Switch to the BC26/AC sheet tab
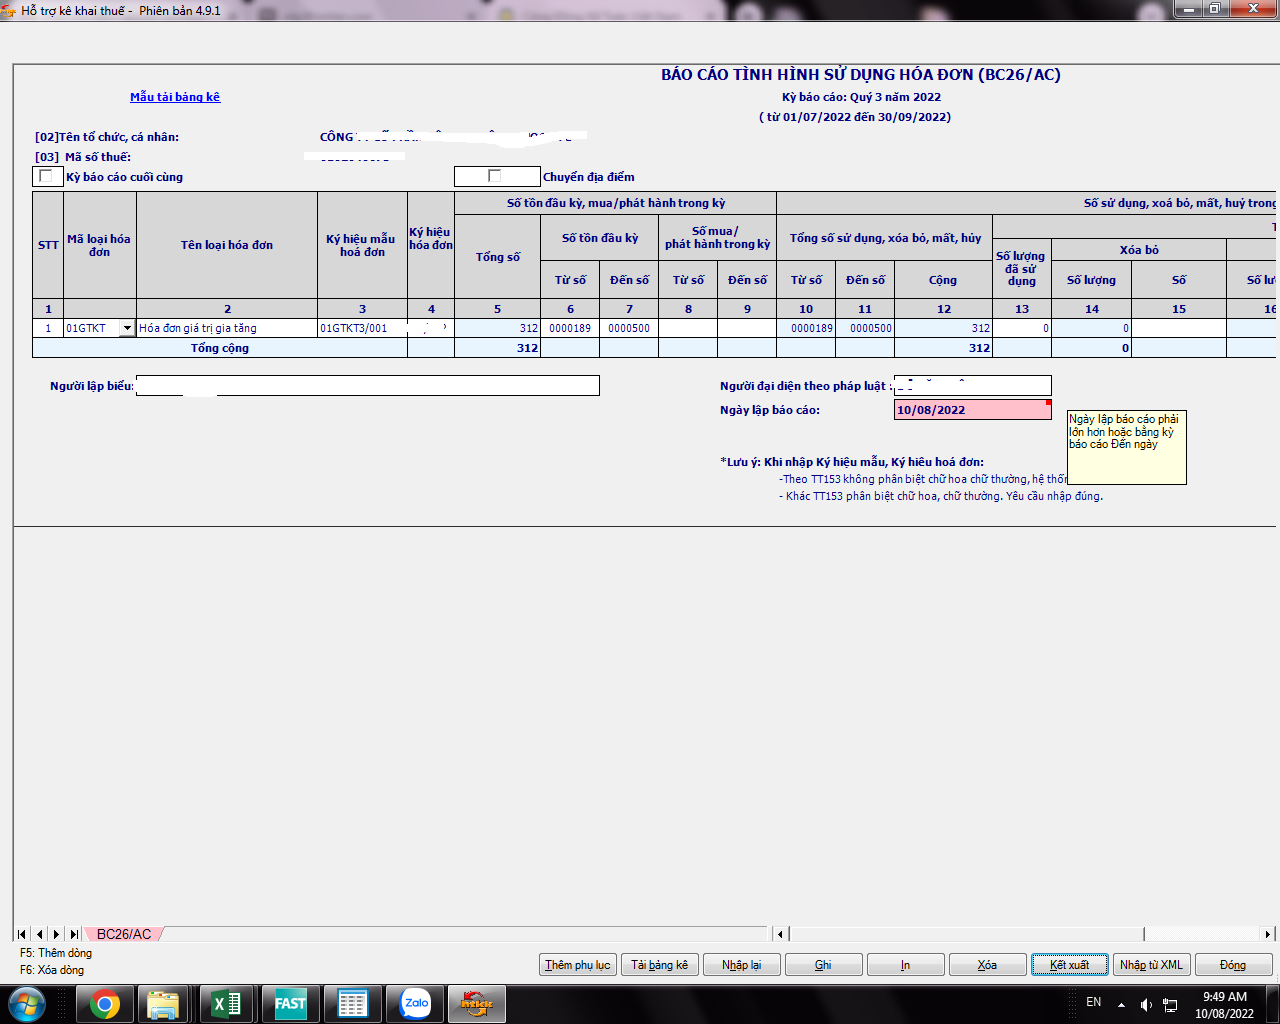This screenshot has width=1280, height=1024. (x=124, y=934)
